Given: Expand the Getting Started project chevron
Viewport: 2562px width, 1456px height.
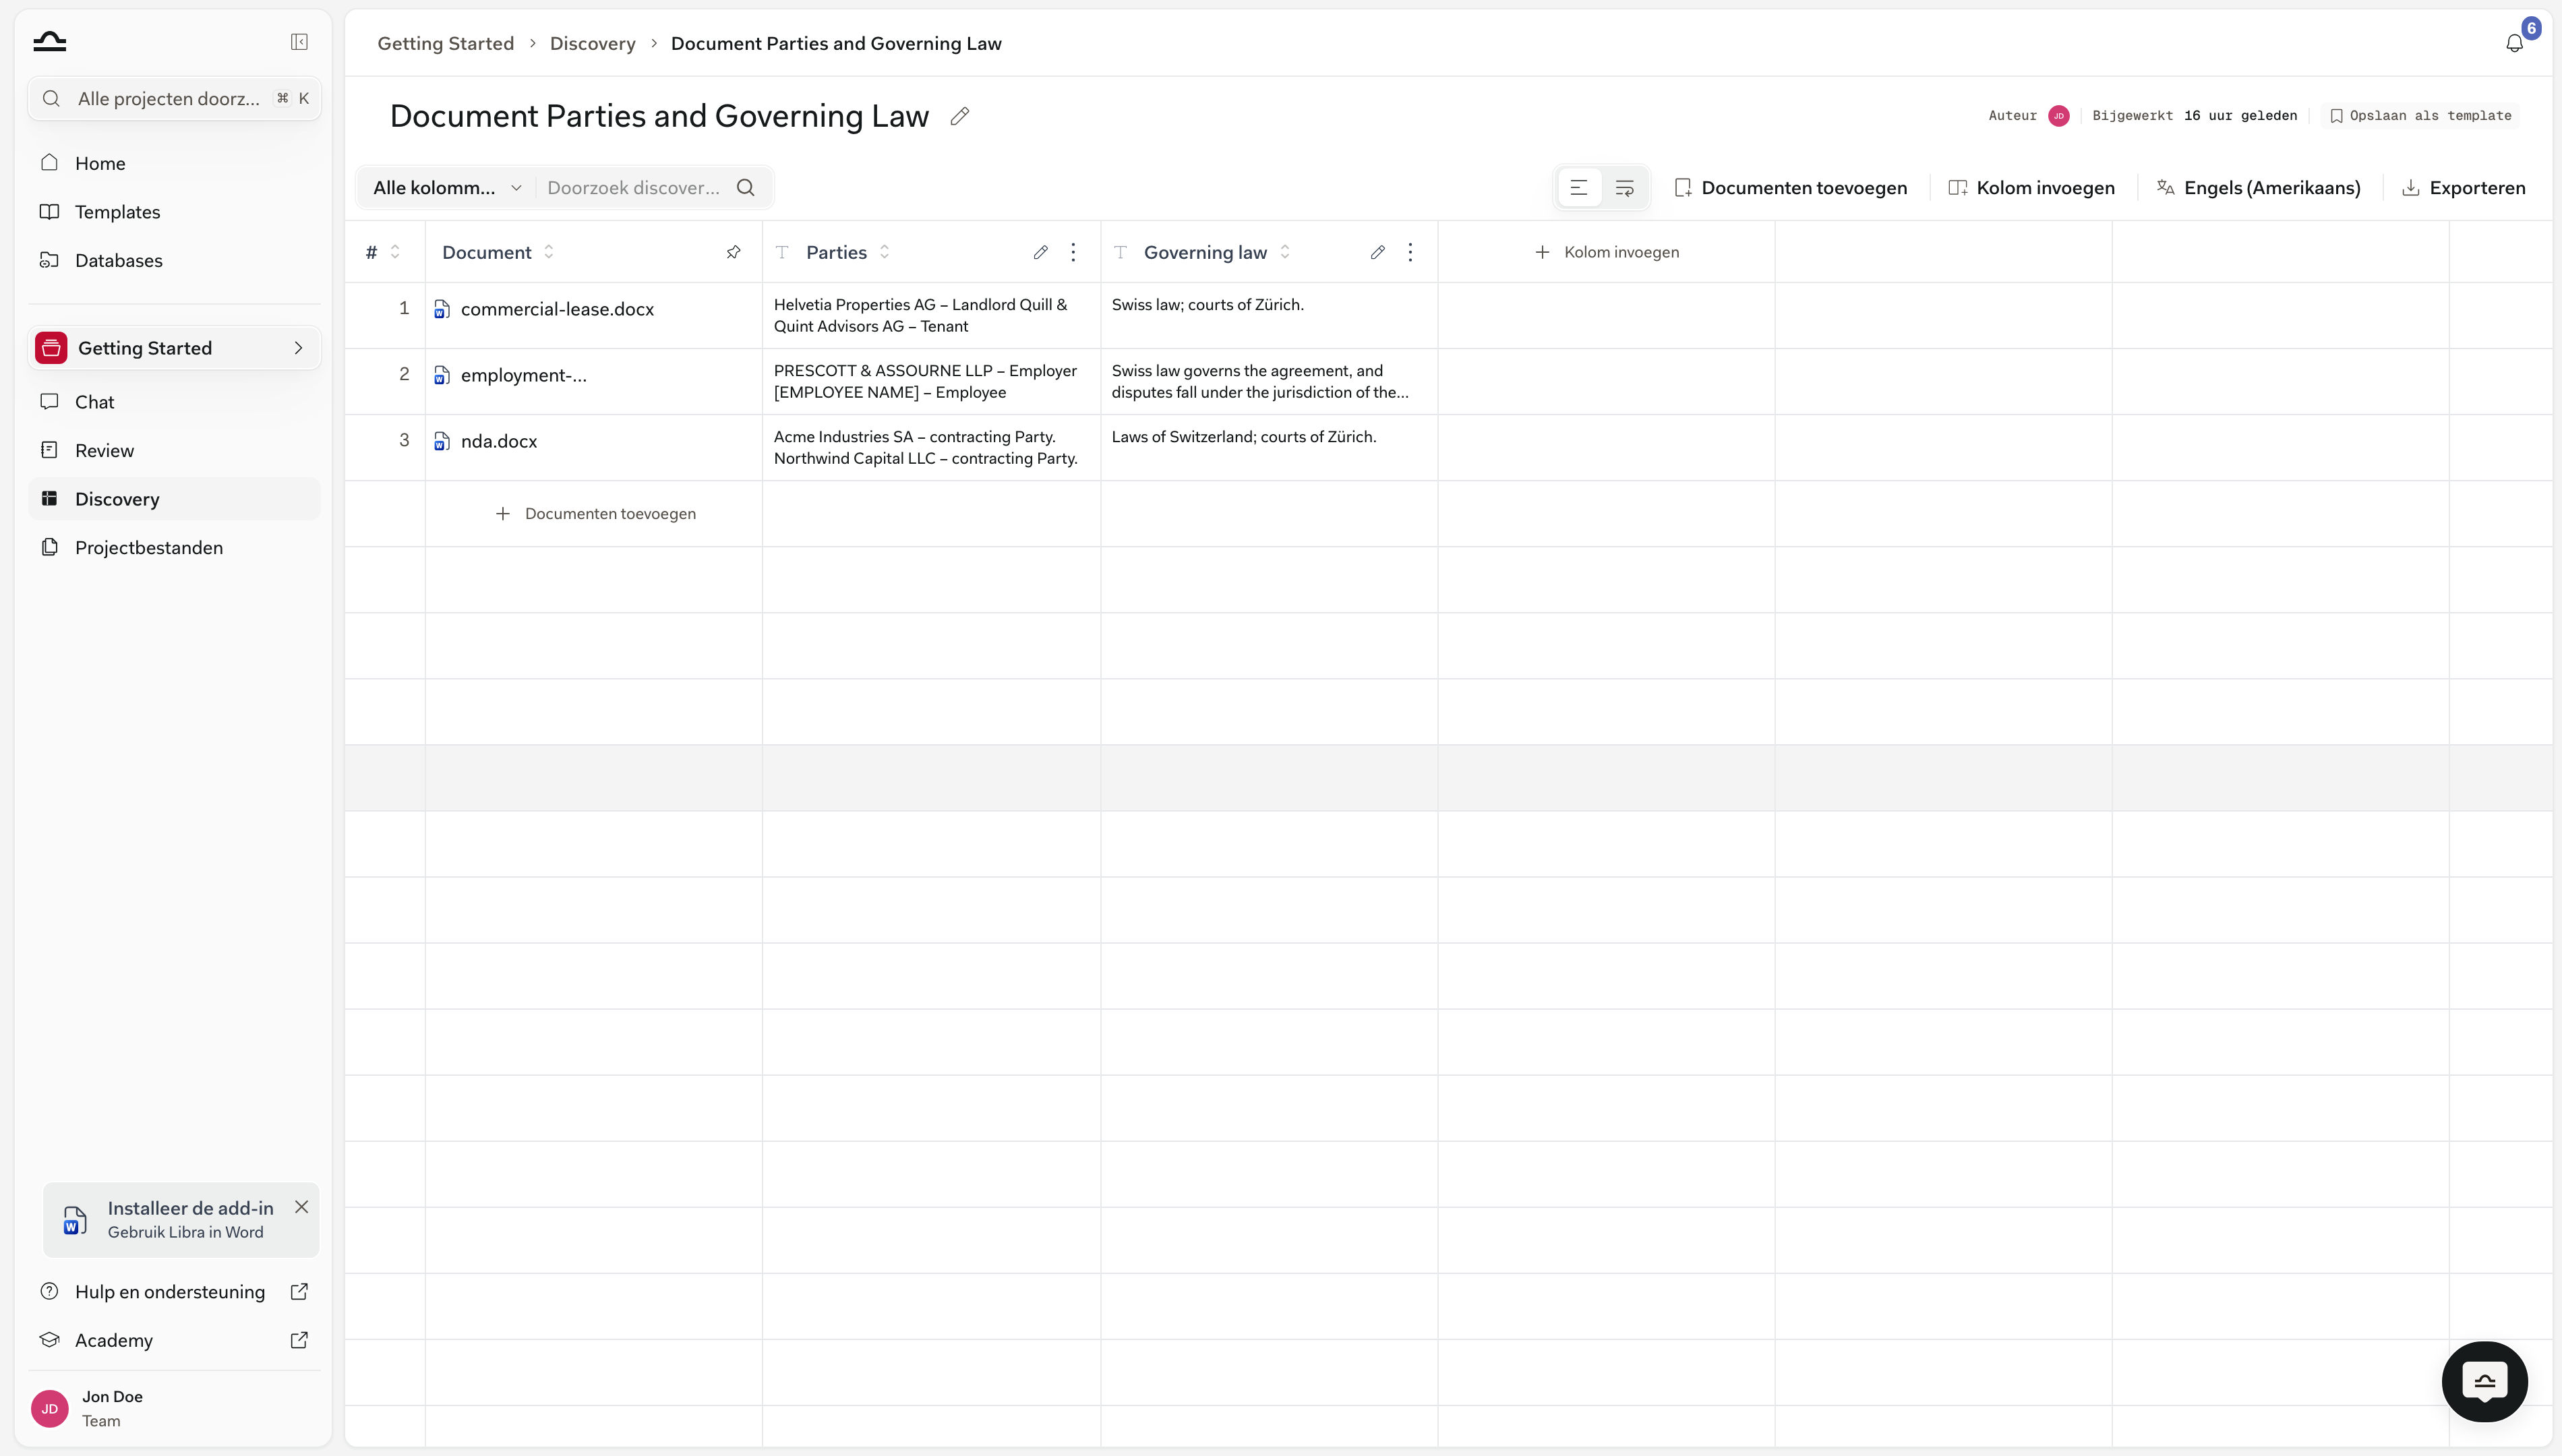Looking at the screenshot, I should (298, 348).
